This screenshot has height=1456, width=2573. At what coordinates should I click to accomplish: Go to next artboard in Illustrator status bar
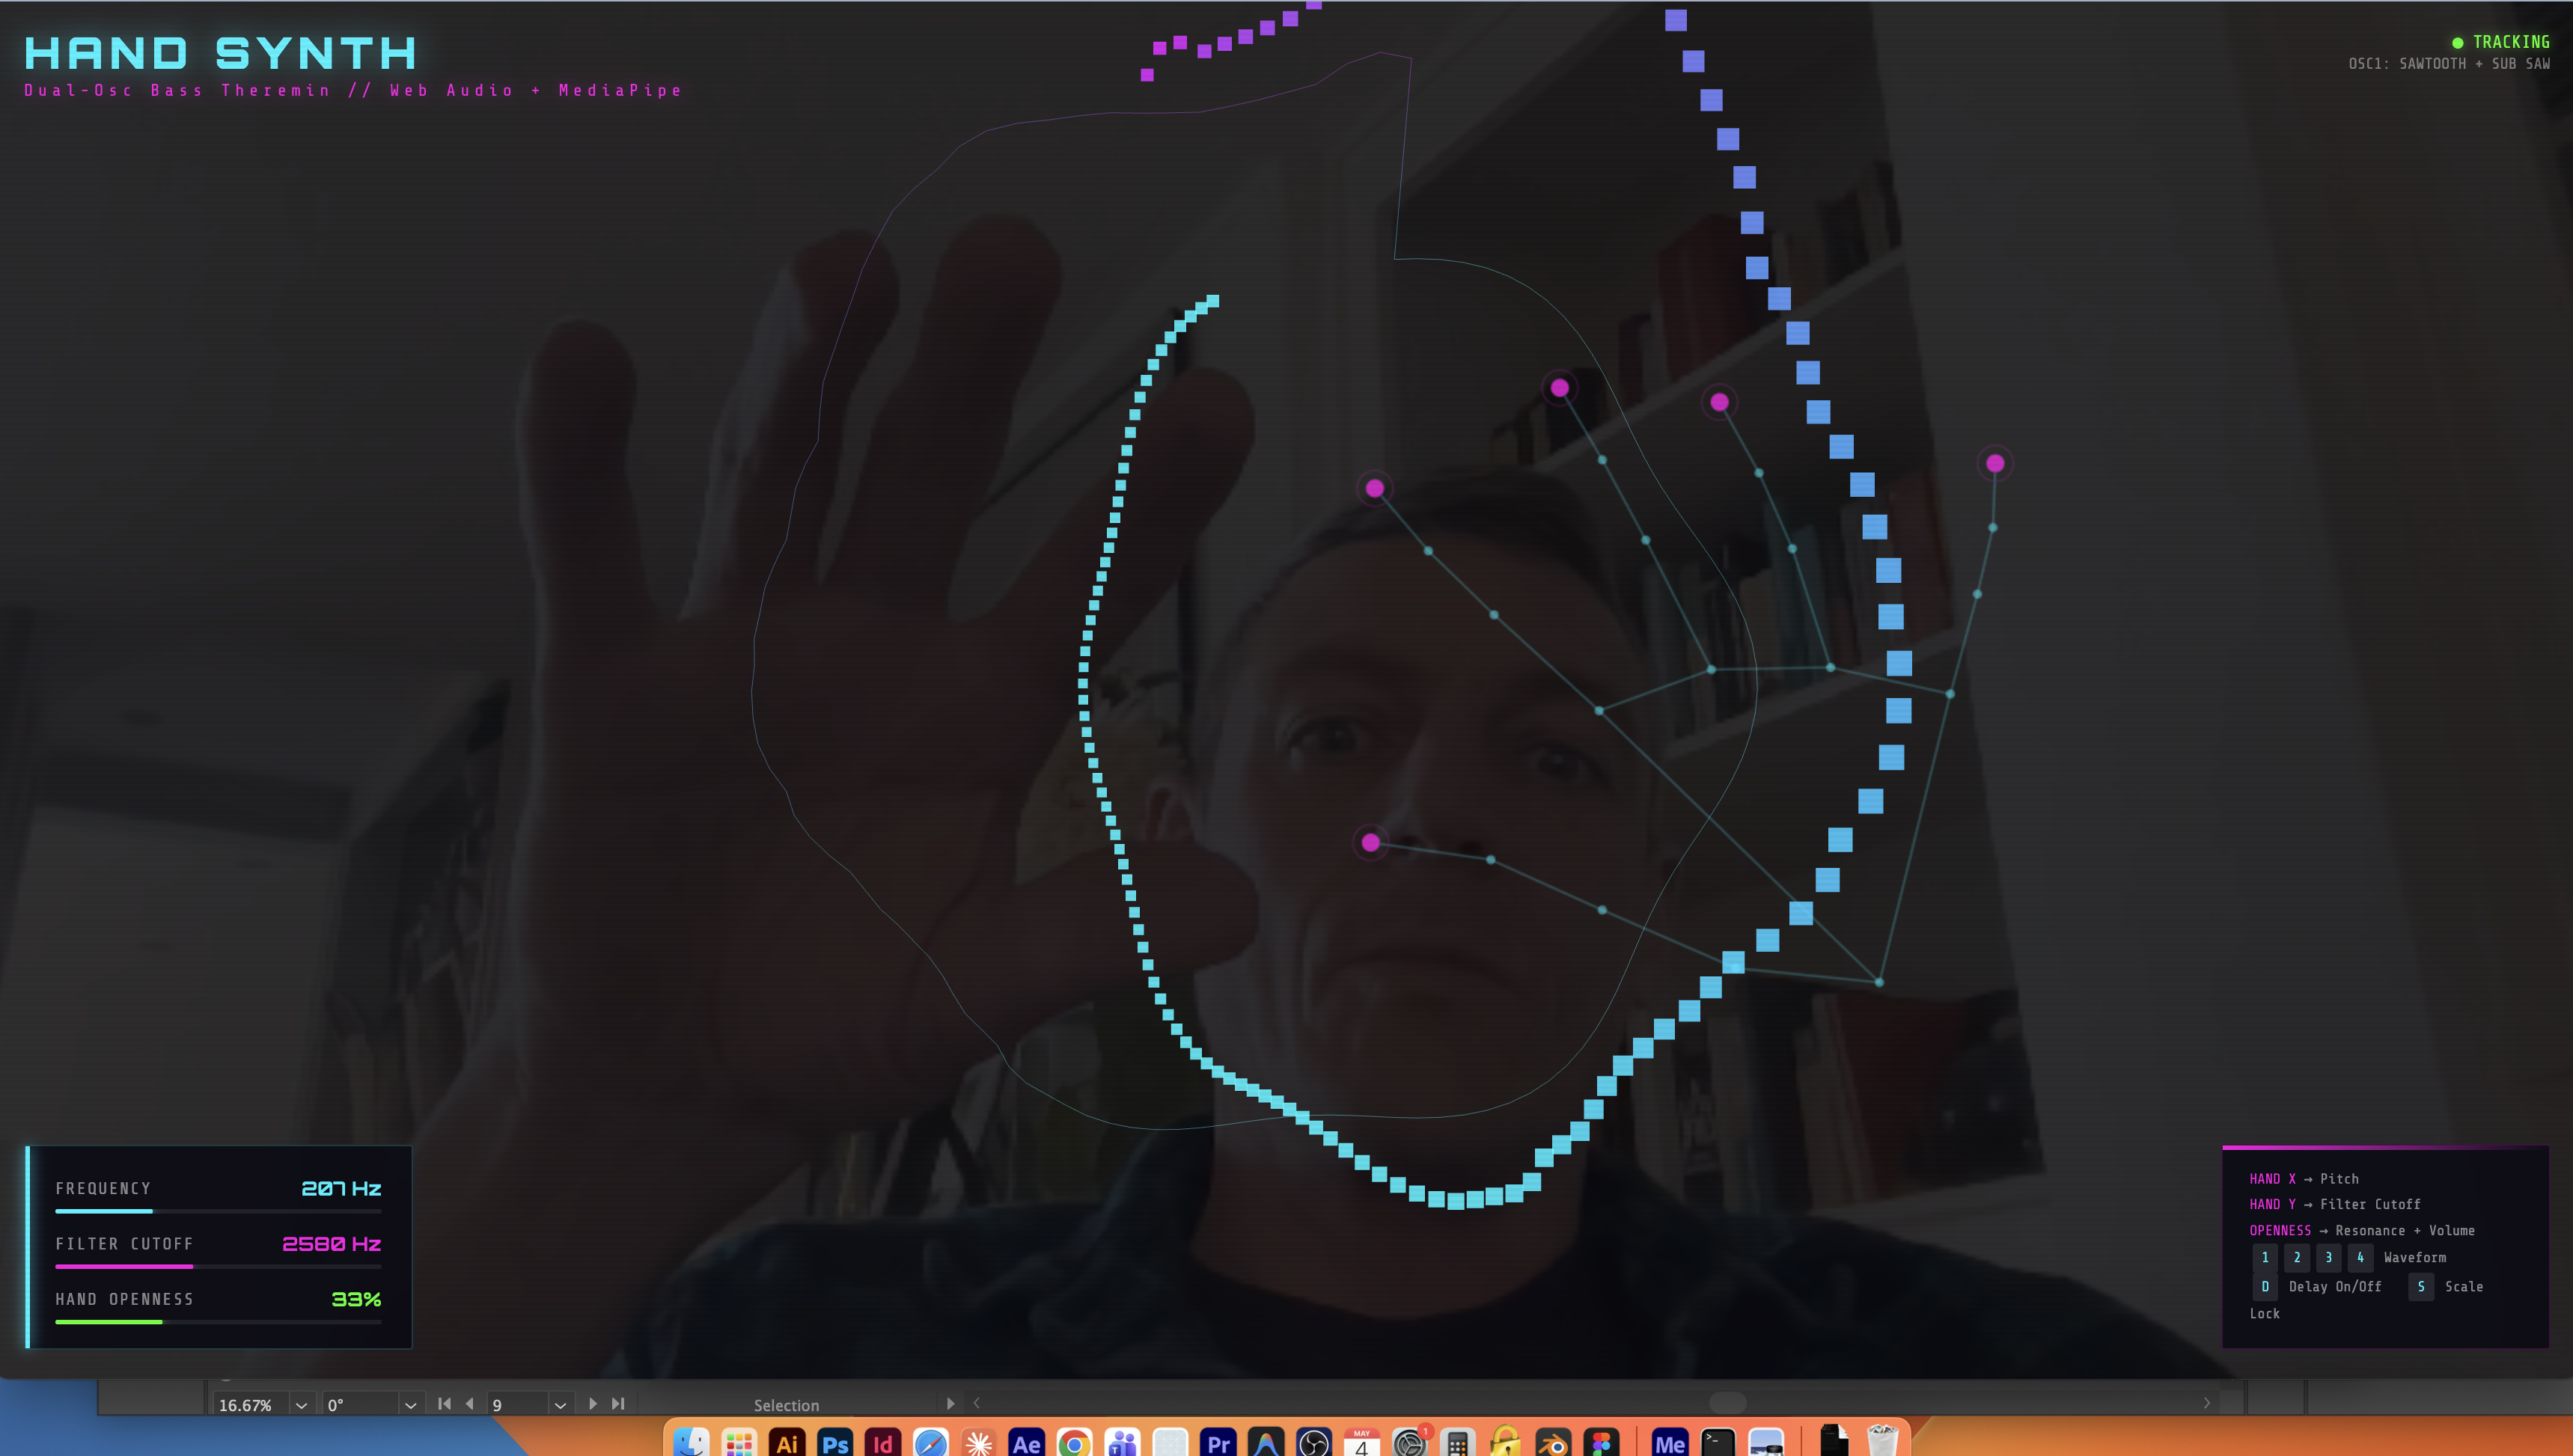coord(593,1404)
